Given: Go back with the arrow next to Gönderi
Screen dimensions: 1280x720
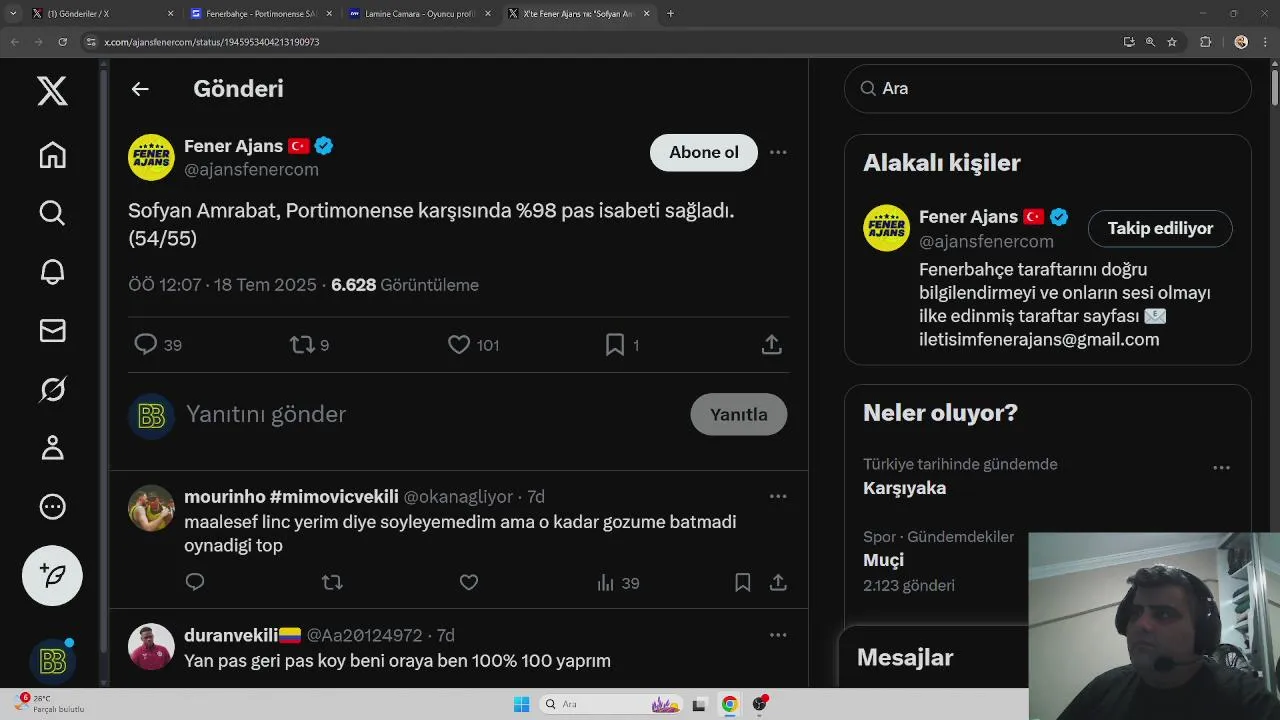Looking at the screenshot, I should click(140, 89).
